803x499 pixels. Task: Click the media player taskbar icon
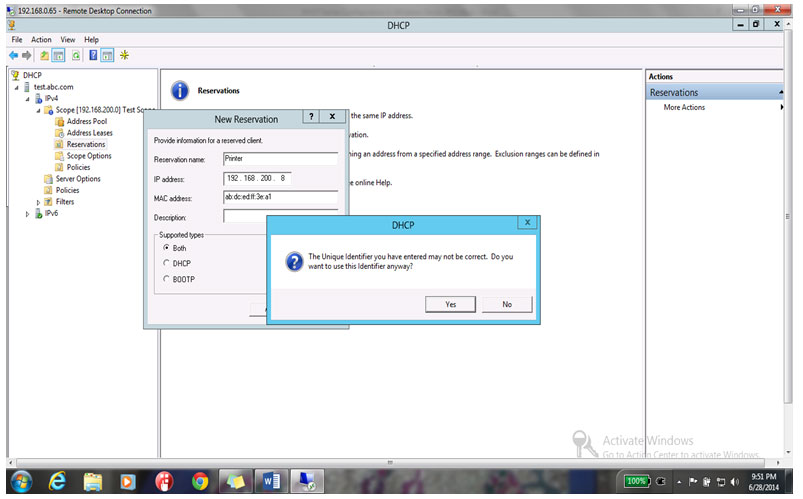(x=128, y=481)
